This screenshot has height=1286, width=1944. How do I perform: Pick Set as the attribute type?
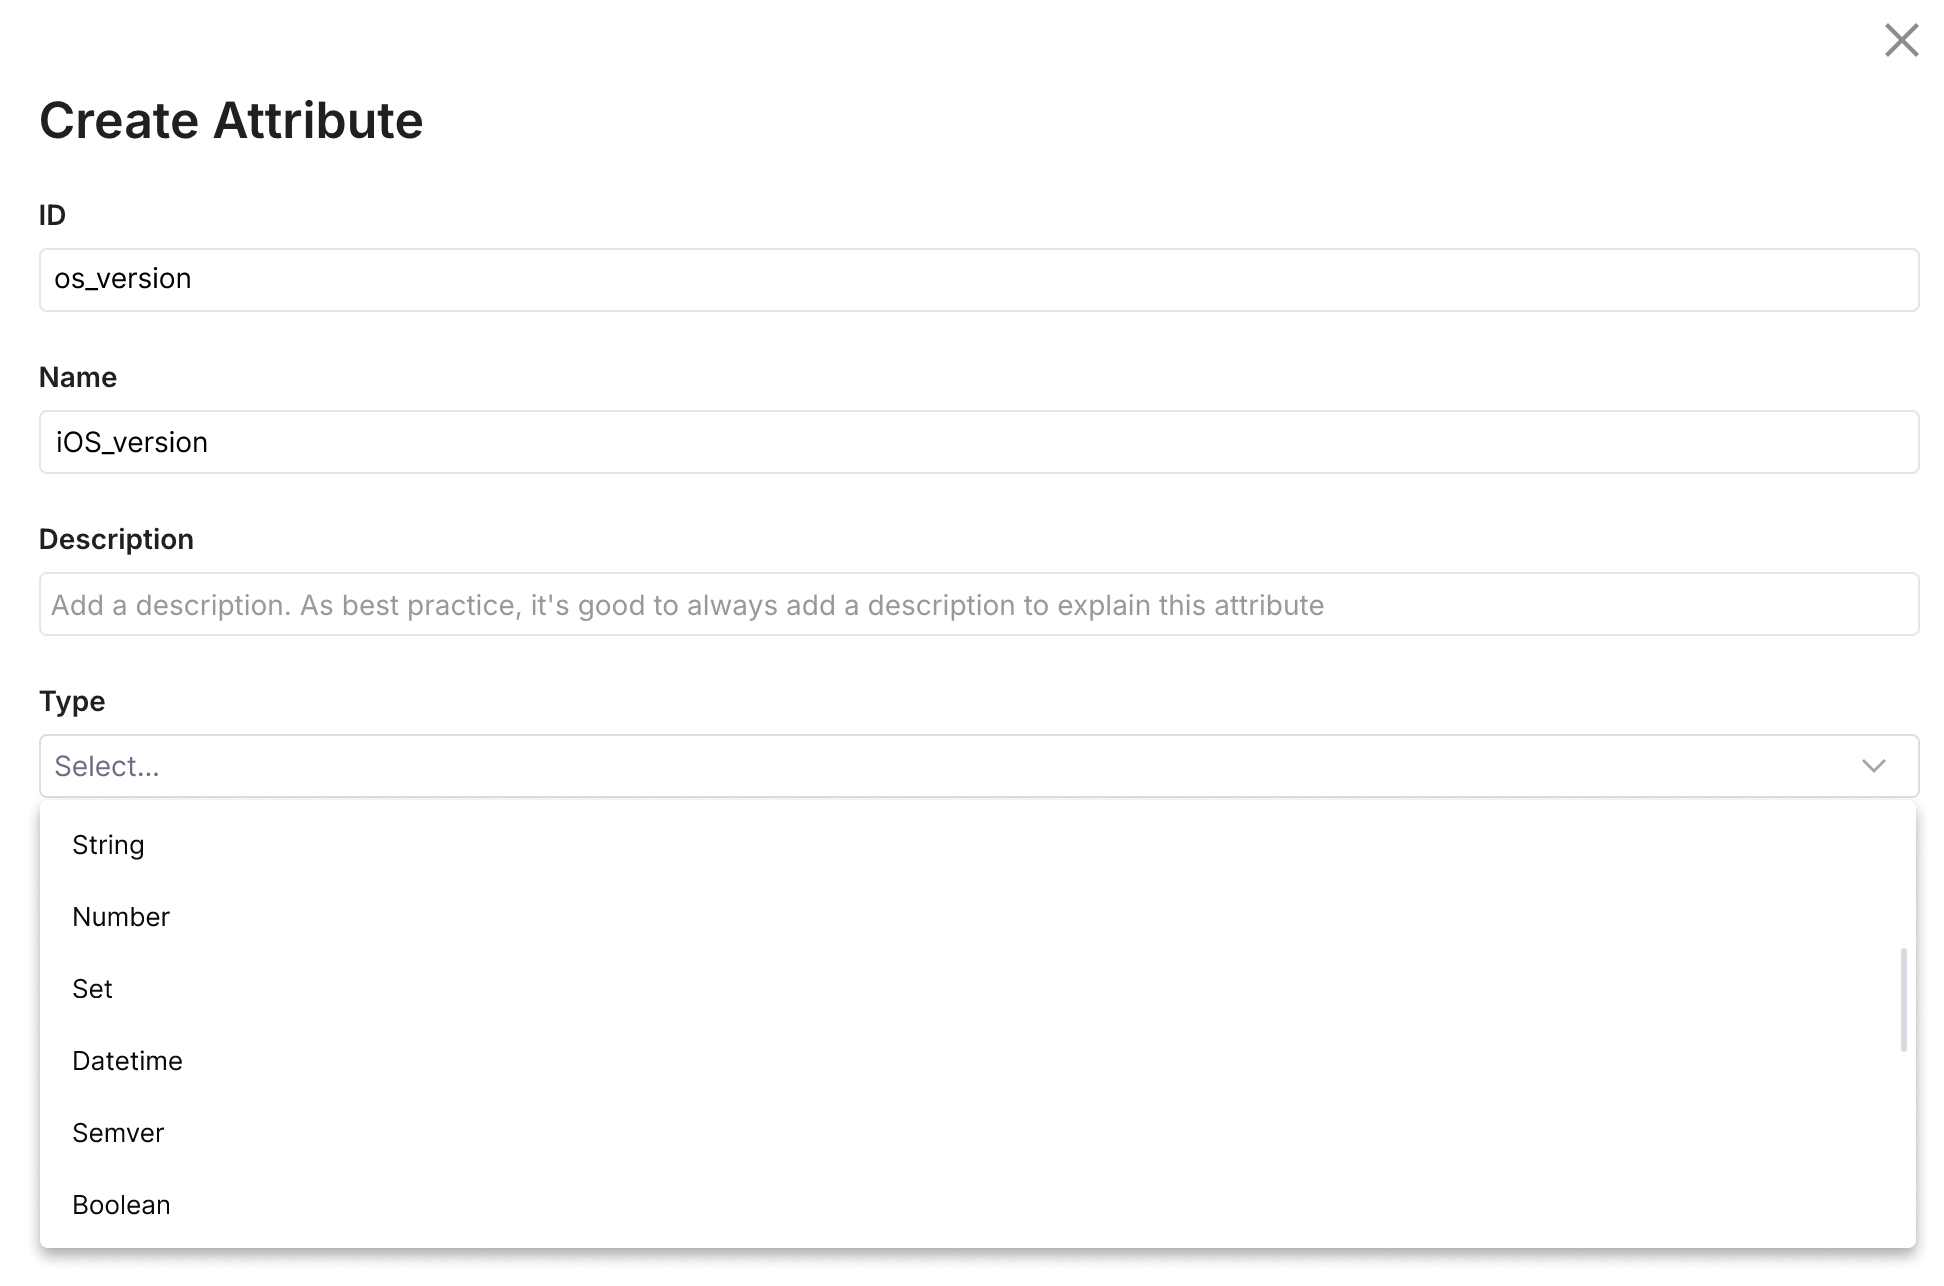(x=92, y=989)
